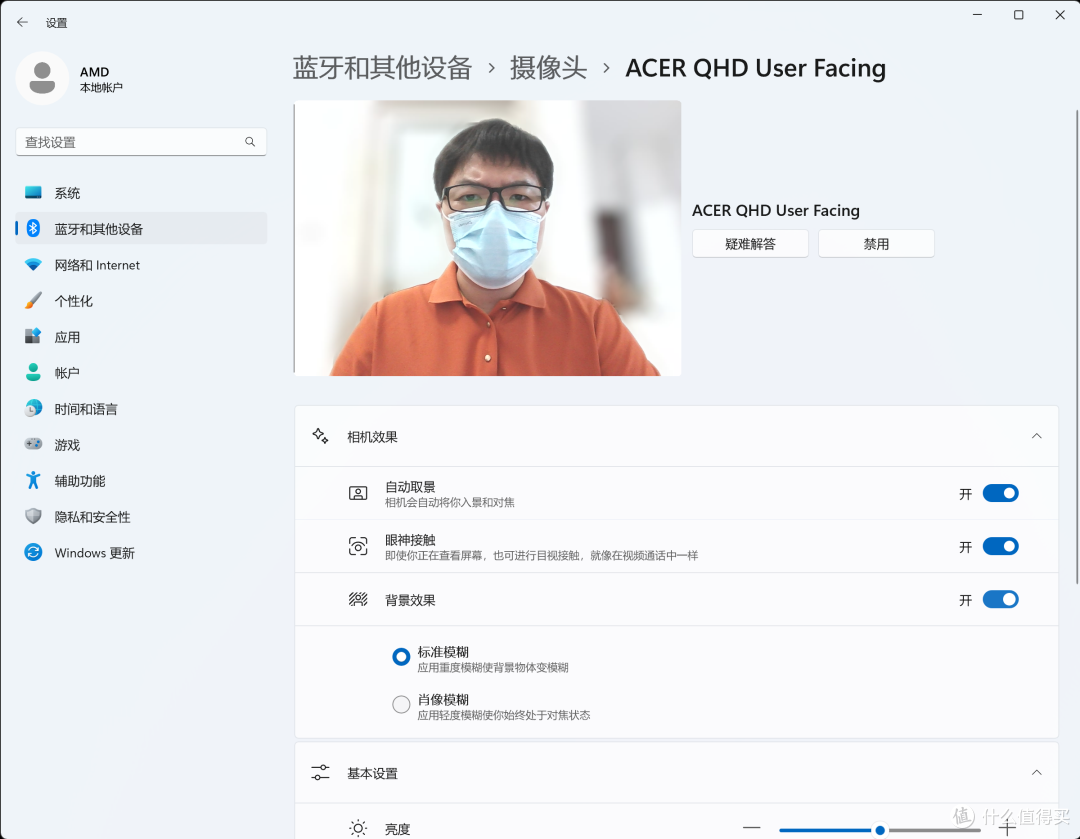
Task: Click the AMD user avatar icon
Action: (42, 79)
